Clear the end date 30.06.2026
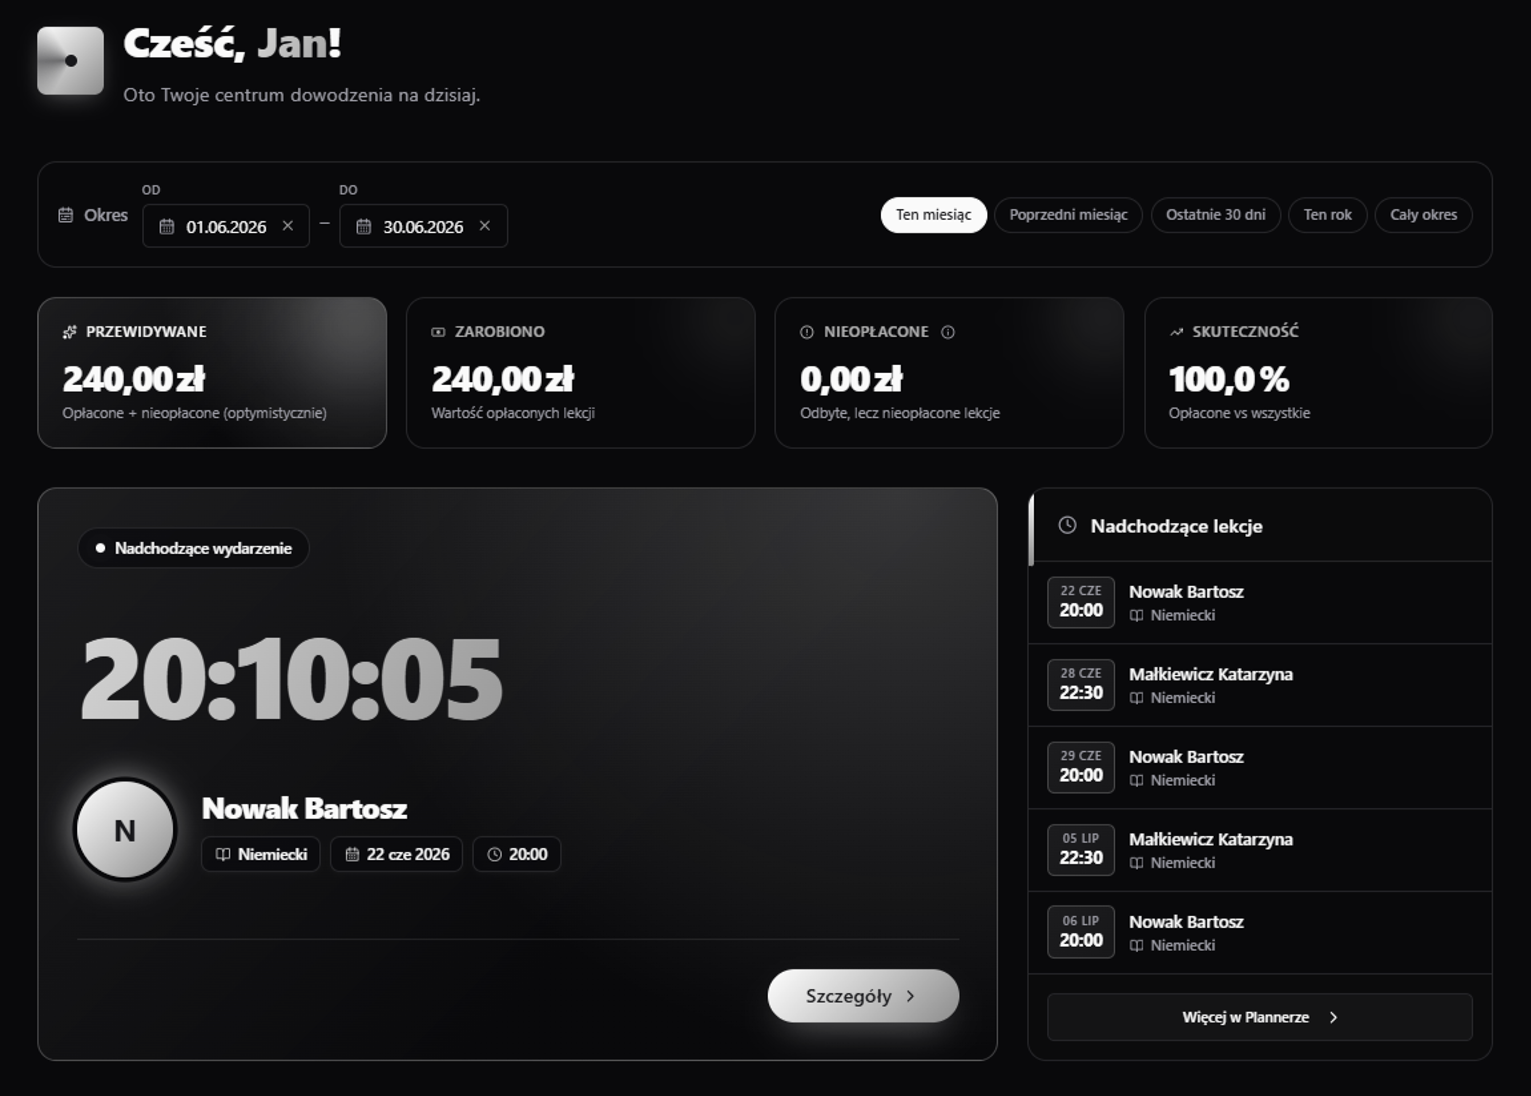The width and height of the screenshot is (1531, 1096). coord(485,226)
